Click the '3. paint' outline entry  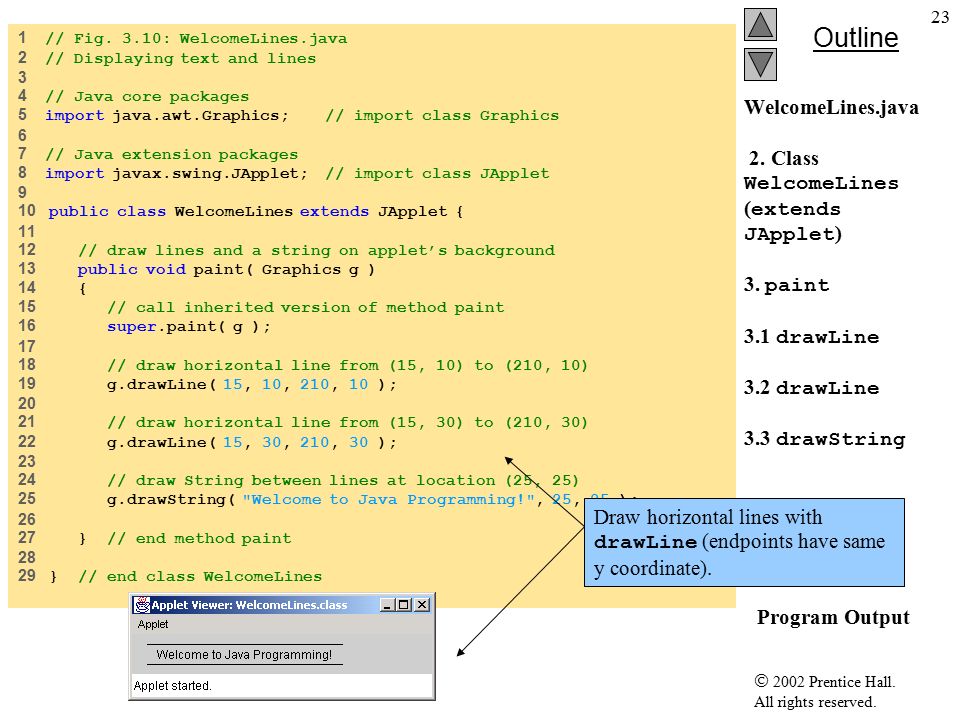(x=786, y=285)
